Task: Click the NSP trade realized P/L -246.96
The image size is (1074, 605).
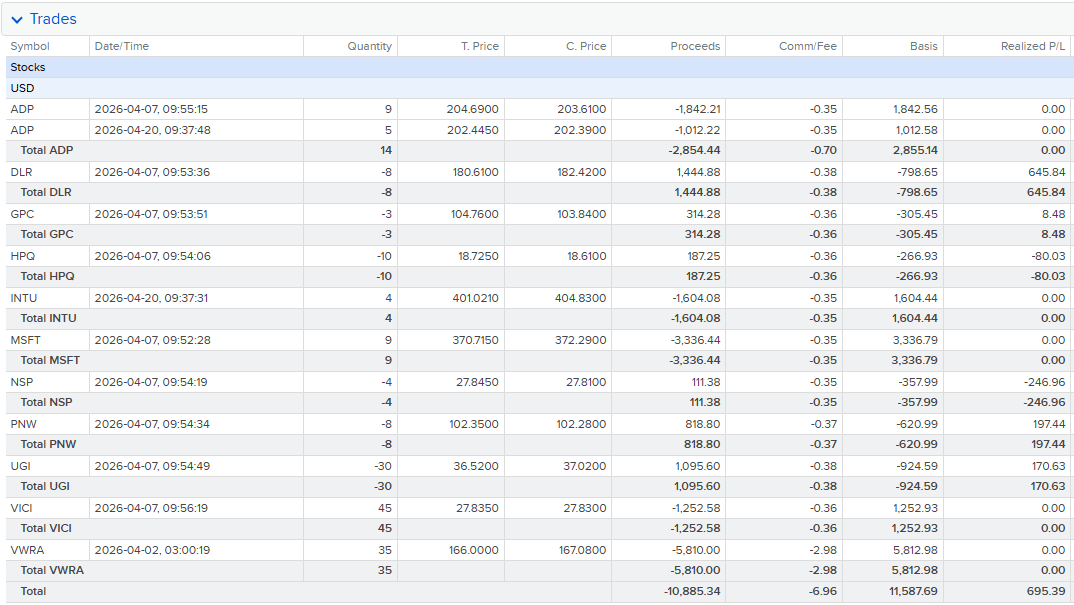Action: pyautogui.click(x=1045, y=382)
